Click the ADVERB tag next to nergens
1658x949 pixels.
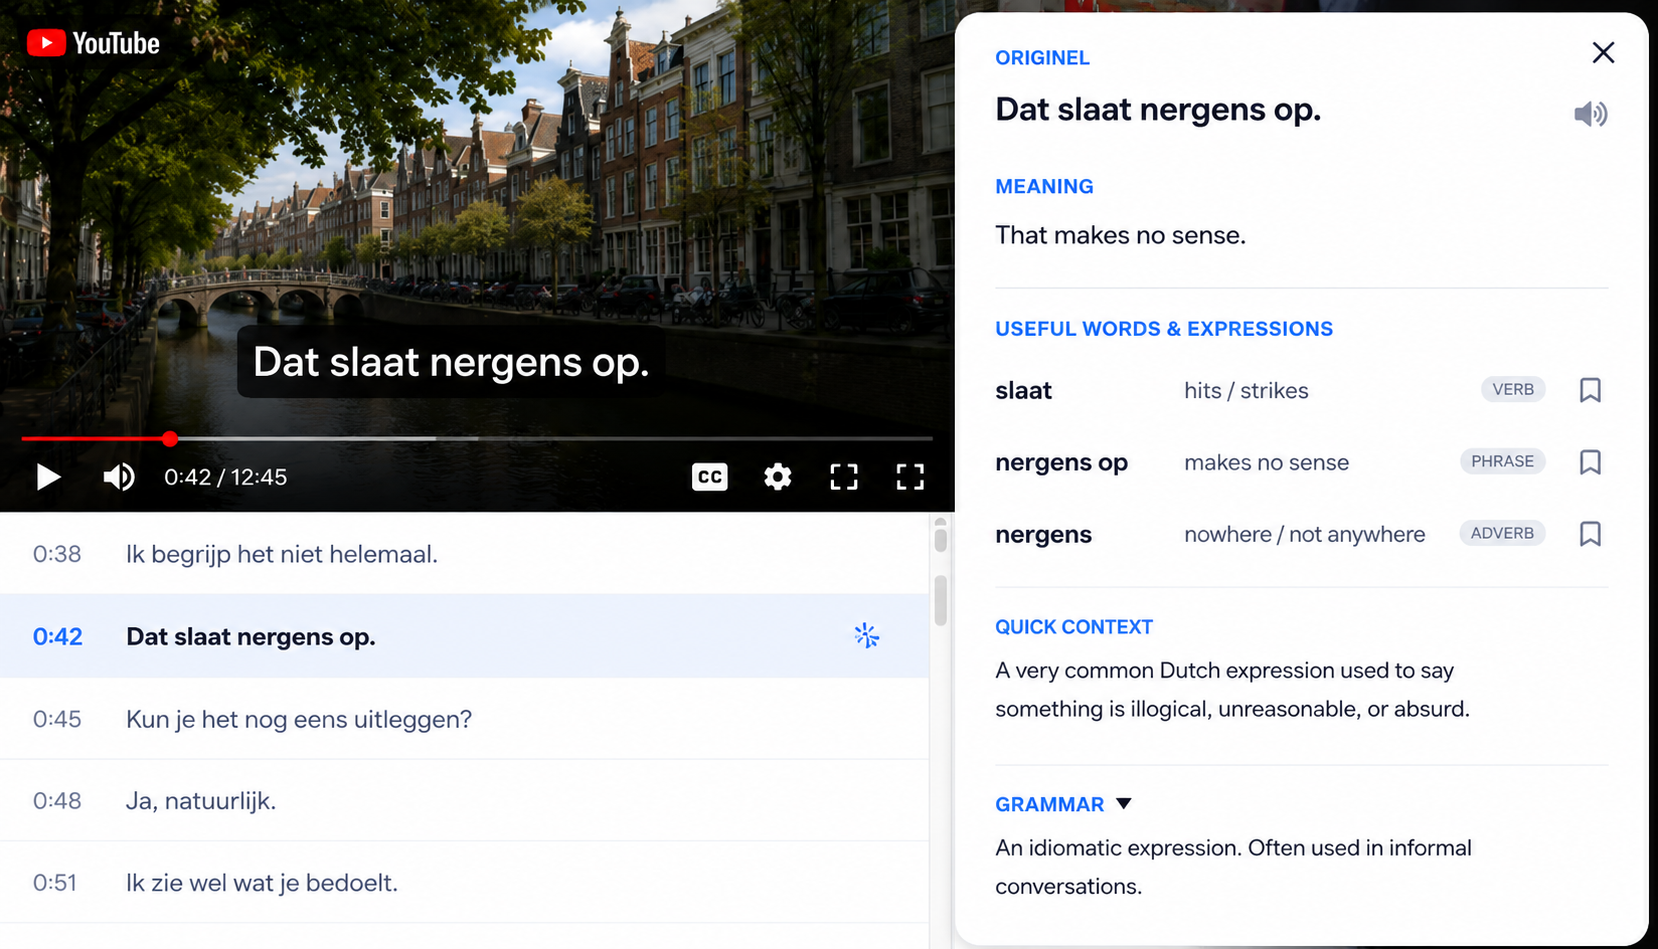(x=1502, y=534)
